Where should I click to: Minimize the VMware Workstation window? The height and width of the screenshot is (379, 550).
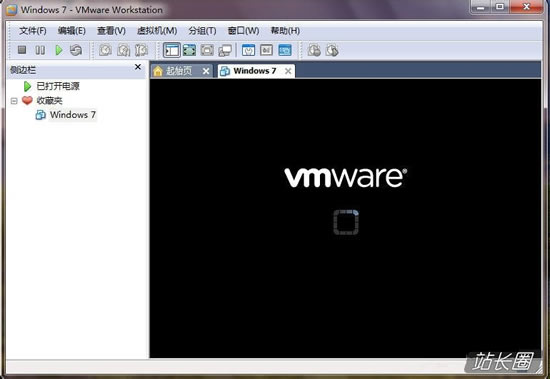(x=481, y=7)
